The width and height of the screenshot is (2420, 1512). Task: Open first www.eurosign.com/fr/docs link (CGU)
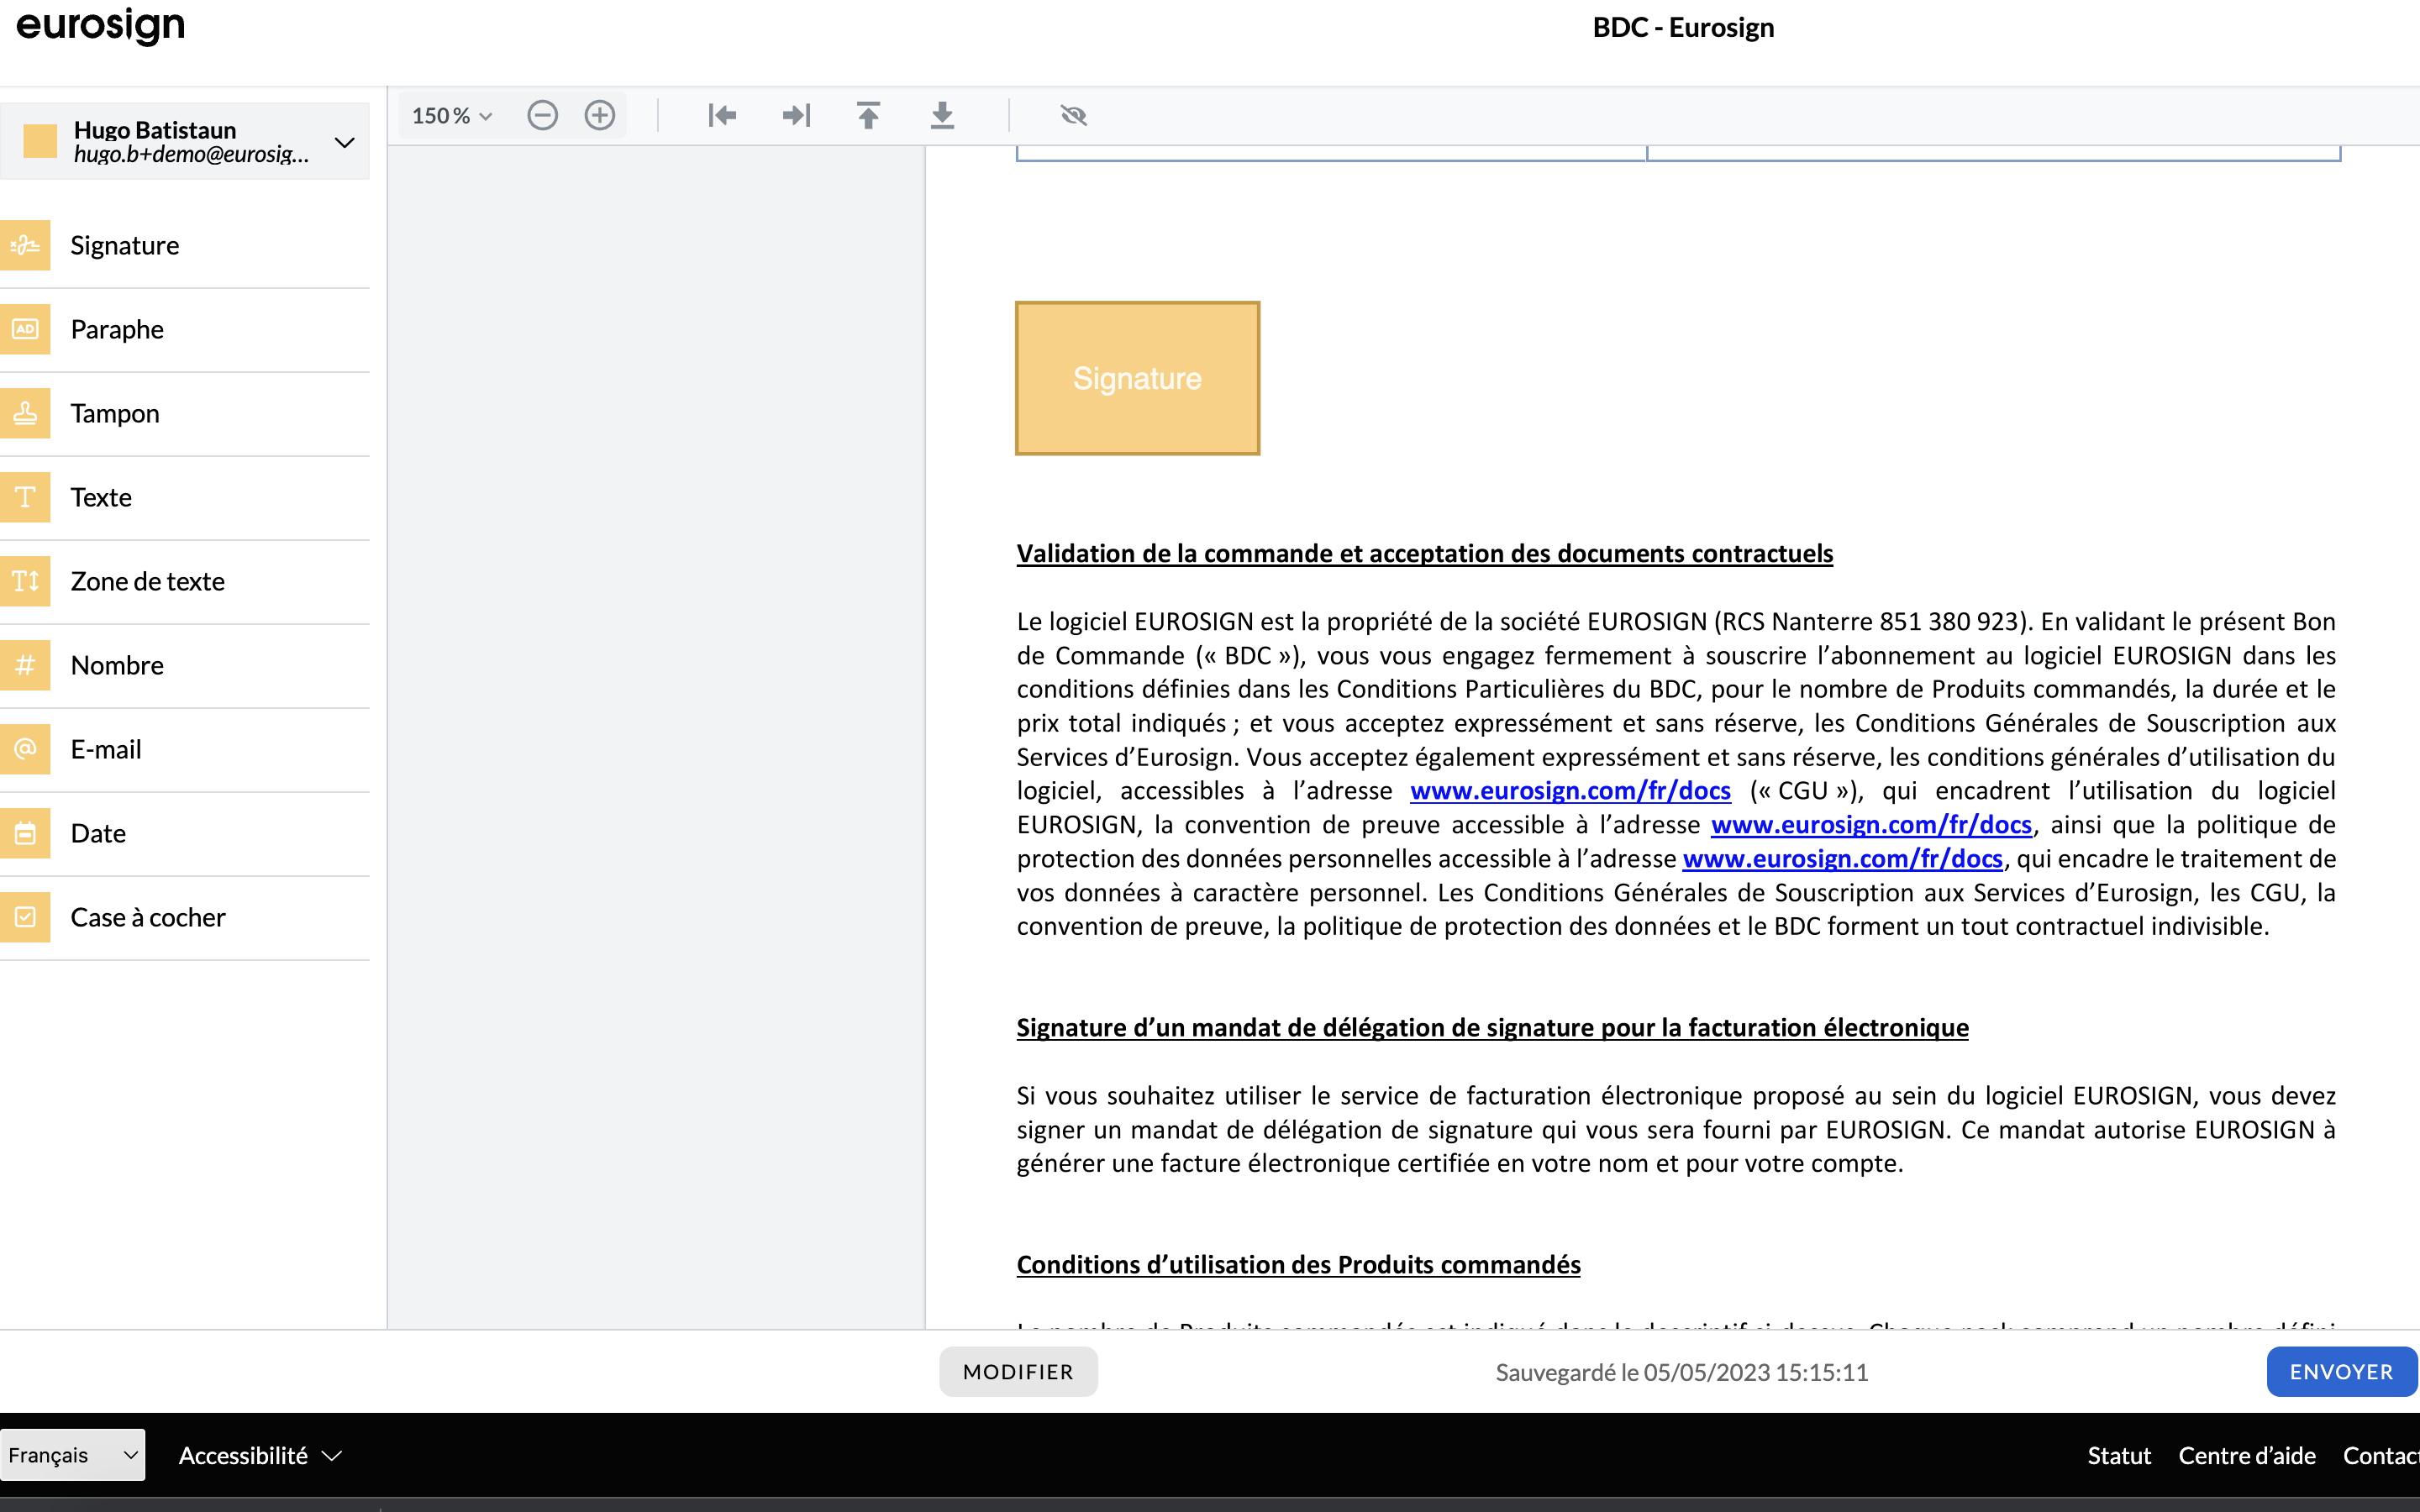[1570, 790]
